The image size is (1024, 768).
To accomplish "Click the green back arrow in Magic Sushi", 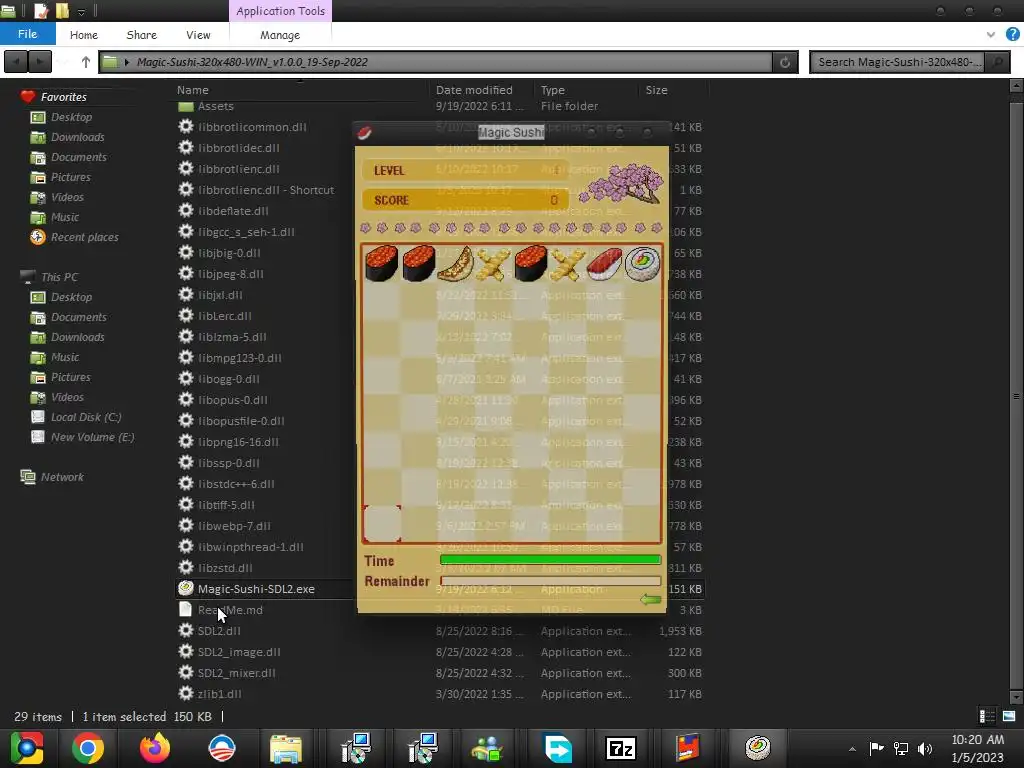I will [x=650, y=599].
